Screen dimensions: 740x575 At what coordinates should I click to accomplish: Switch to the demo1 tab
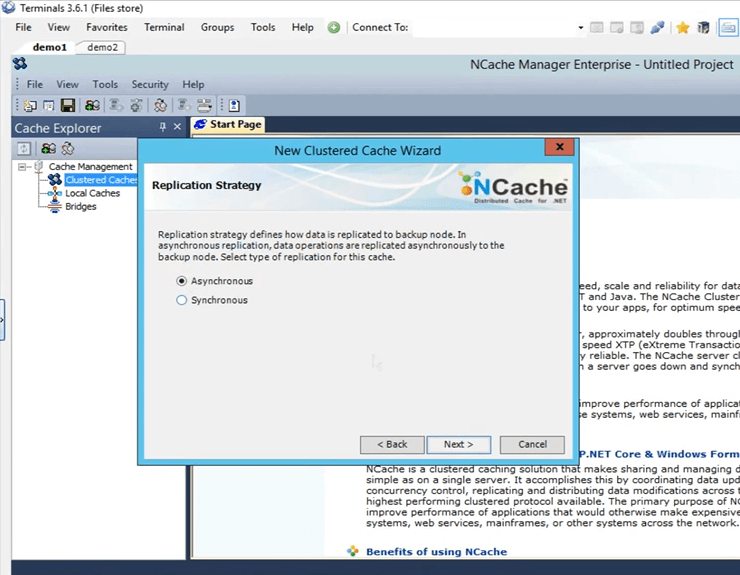click(50, 47)
